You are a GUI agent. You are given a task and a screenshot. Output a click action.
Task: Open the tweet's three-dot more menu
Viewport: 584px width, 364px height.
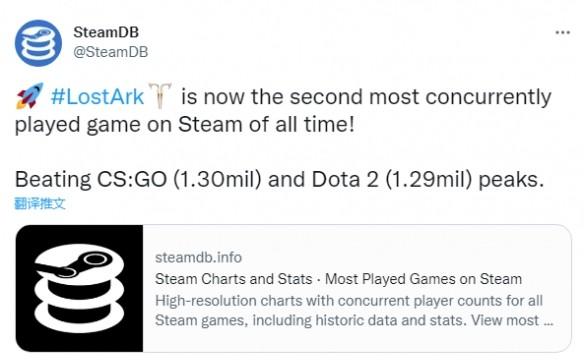pos(562,33)
